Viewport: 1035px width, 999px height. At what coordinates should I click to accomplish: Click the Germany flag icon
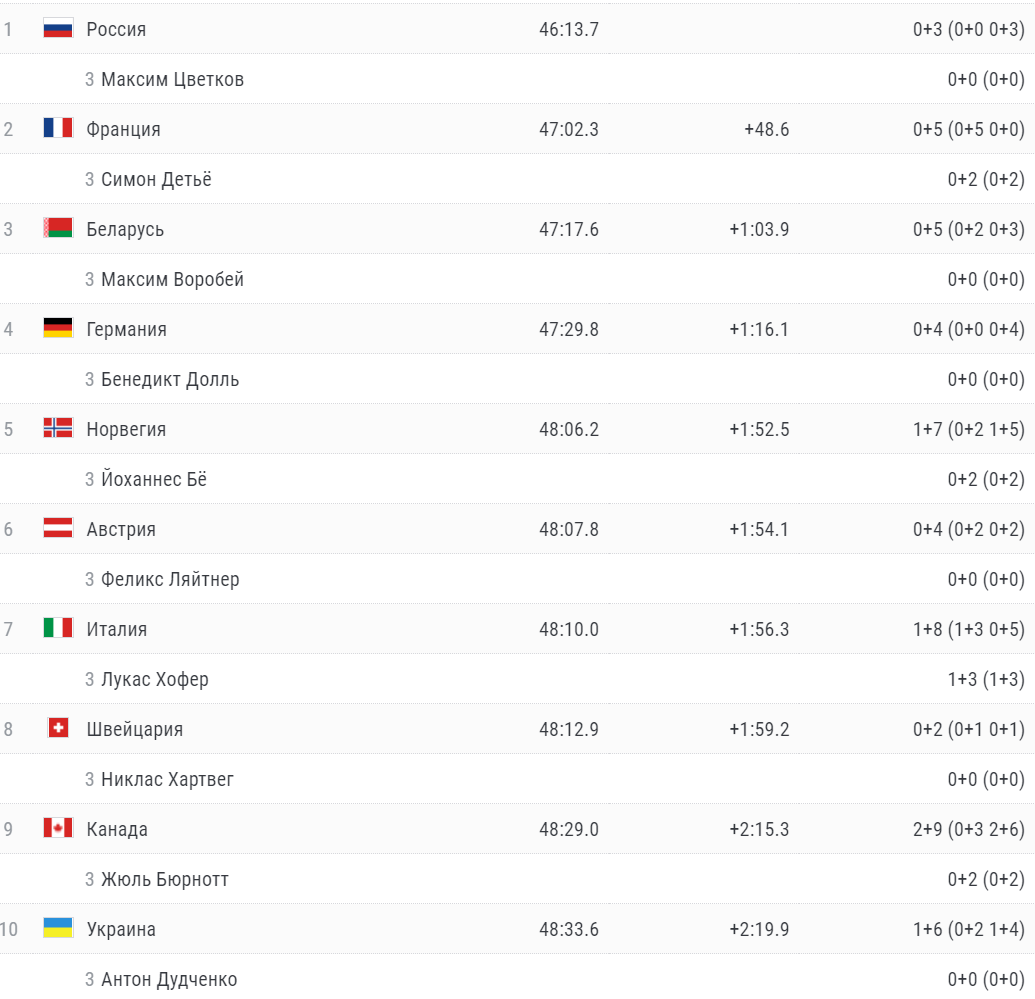58,328
